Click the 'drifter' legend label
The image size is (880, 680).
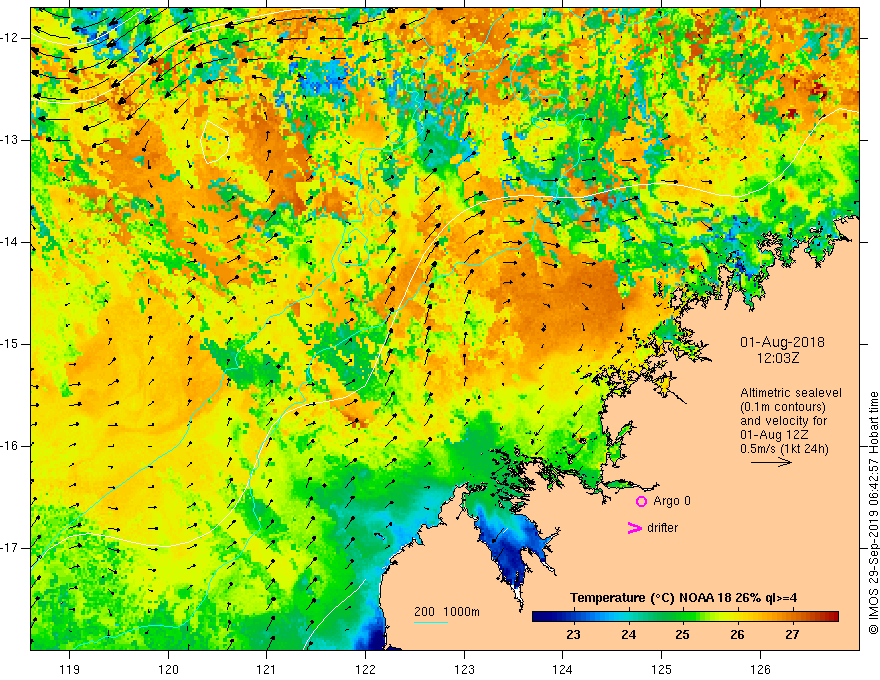point(662,528)
